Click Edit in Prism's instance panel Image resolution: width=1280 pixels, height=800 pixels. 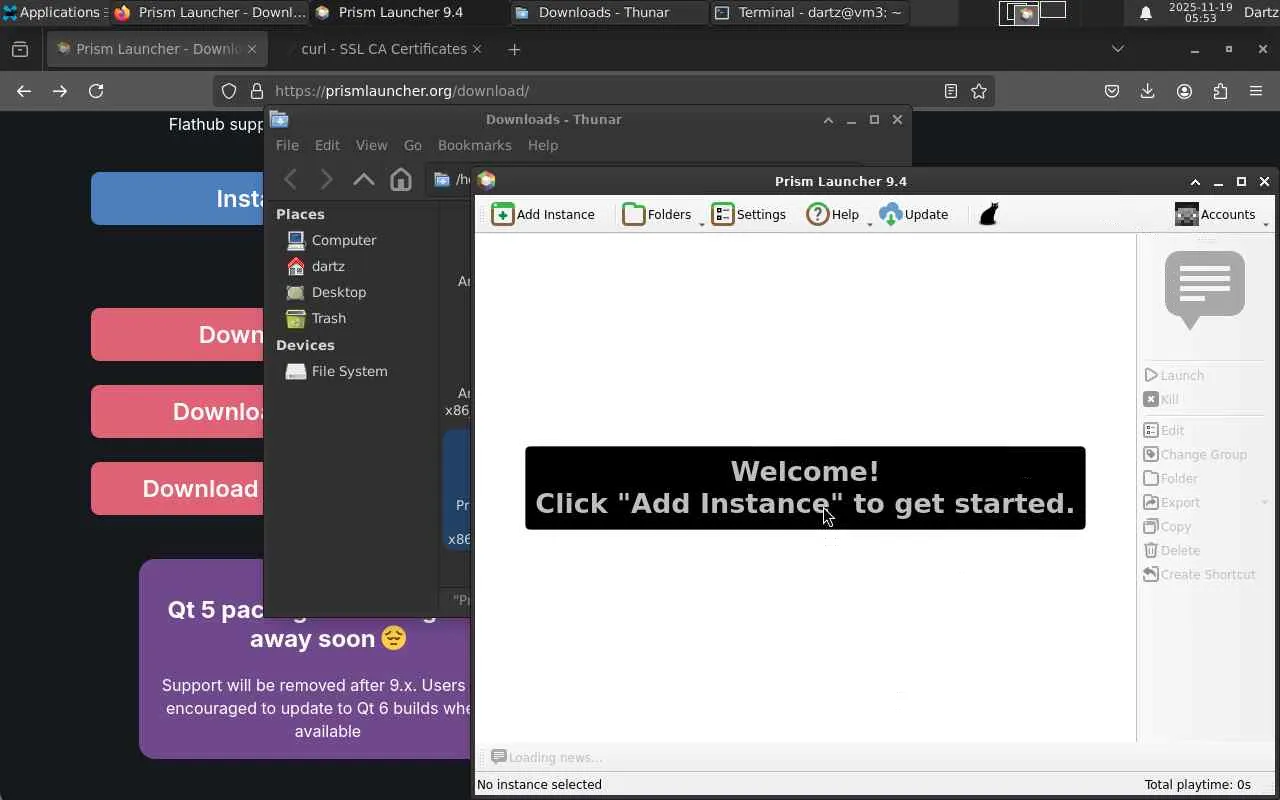pos(1164,430)
